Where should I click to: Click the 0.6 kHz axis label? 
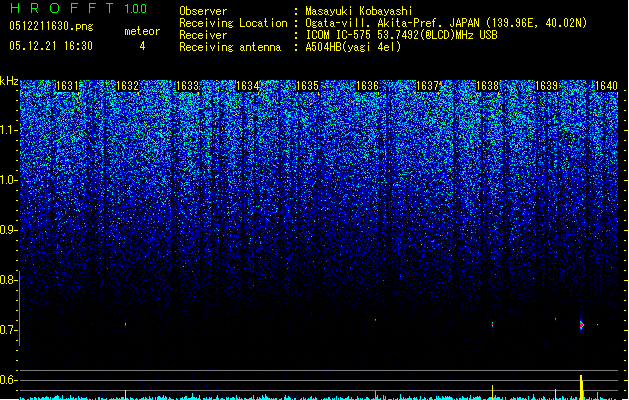[7, 380]
